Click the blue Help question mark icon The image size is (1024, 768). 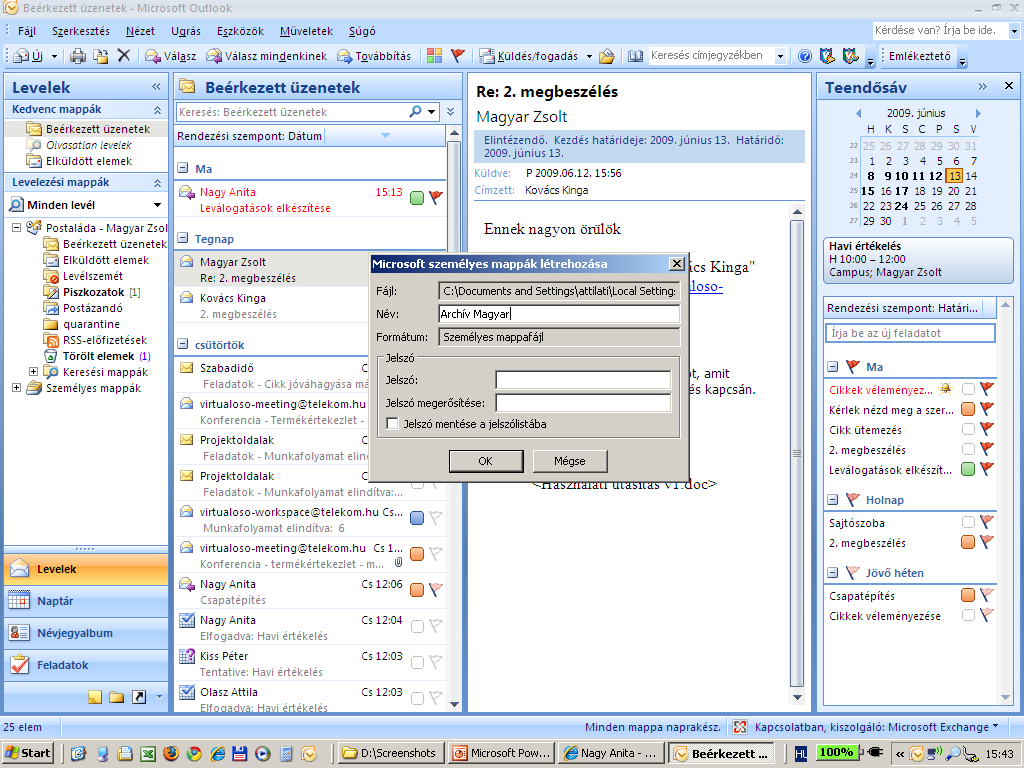[805, 56]
